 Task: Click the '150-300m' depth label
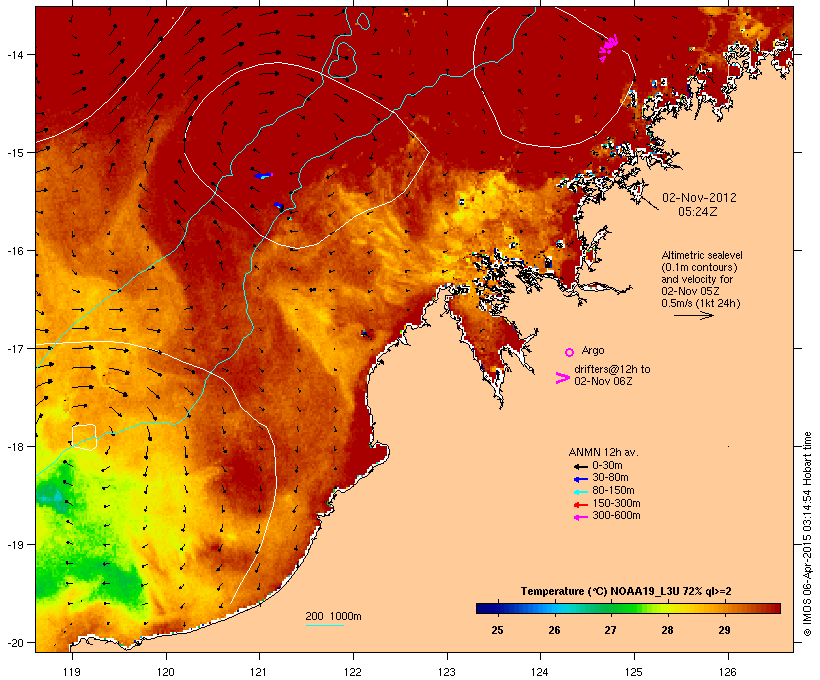pos(616,503)
